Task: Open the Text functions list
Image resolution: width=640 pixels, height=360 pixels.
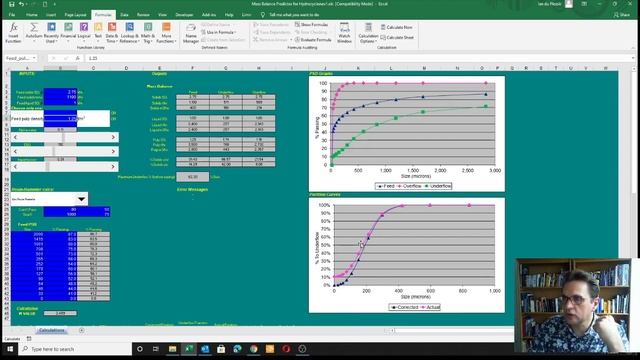Action: [98, 33]
